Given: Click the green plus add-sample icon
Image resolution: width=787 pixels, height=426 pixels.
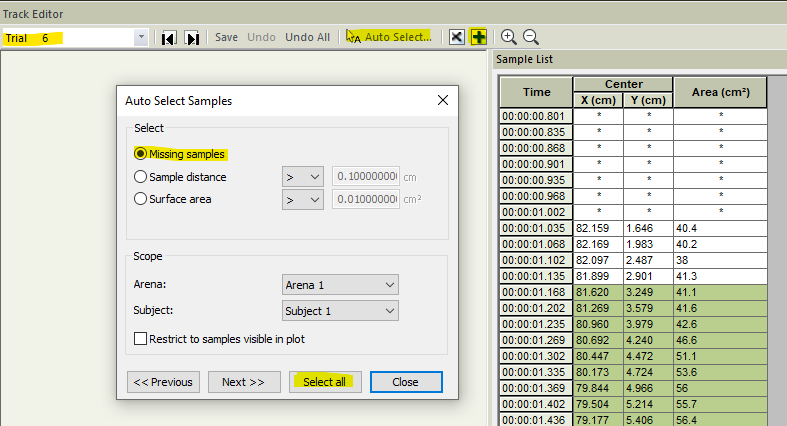Looking at the screenshot, I should pyautogui.click(x=479, y=37).
